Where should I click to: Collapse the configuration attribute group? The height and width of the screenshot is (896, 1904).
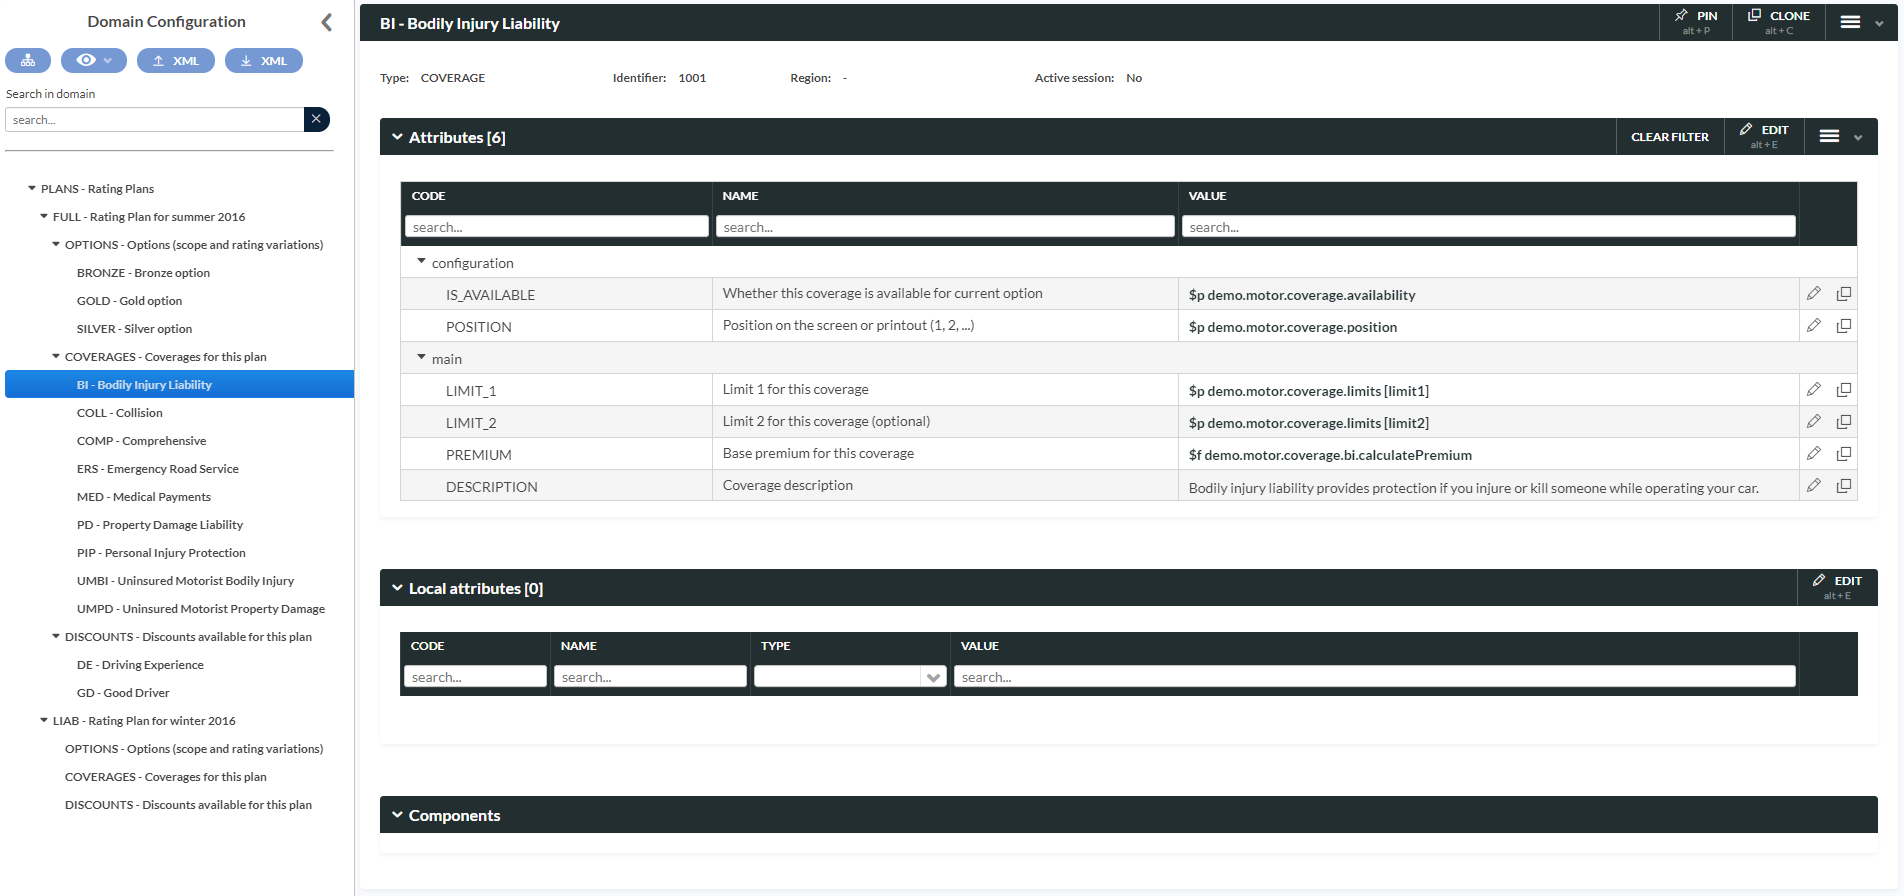coord(421,262)
